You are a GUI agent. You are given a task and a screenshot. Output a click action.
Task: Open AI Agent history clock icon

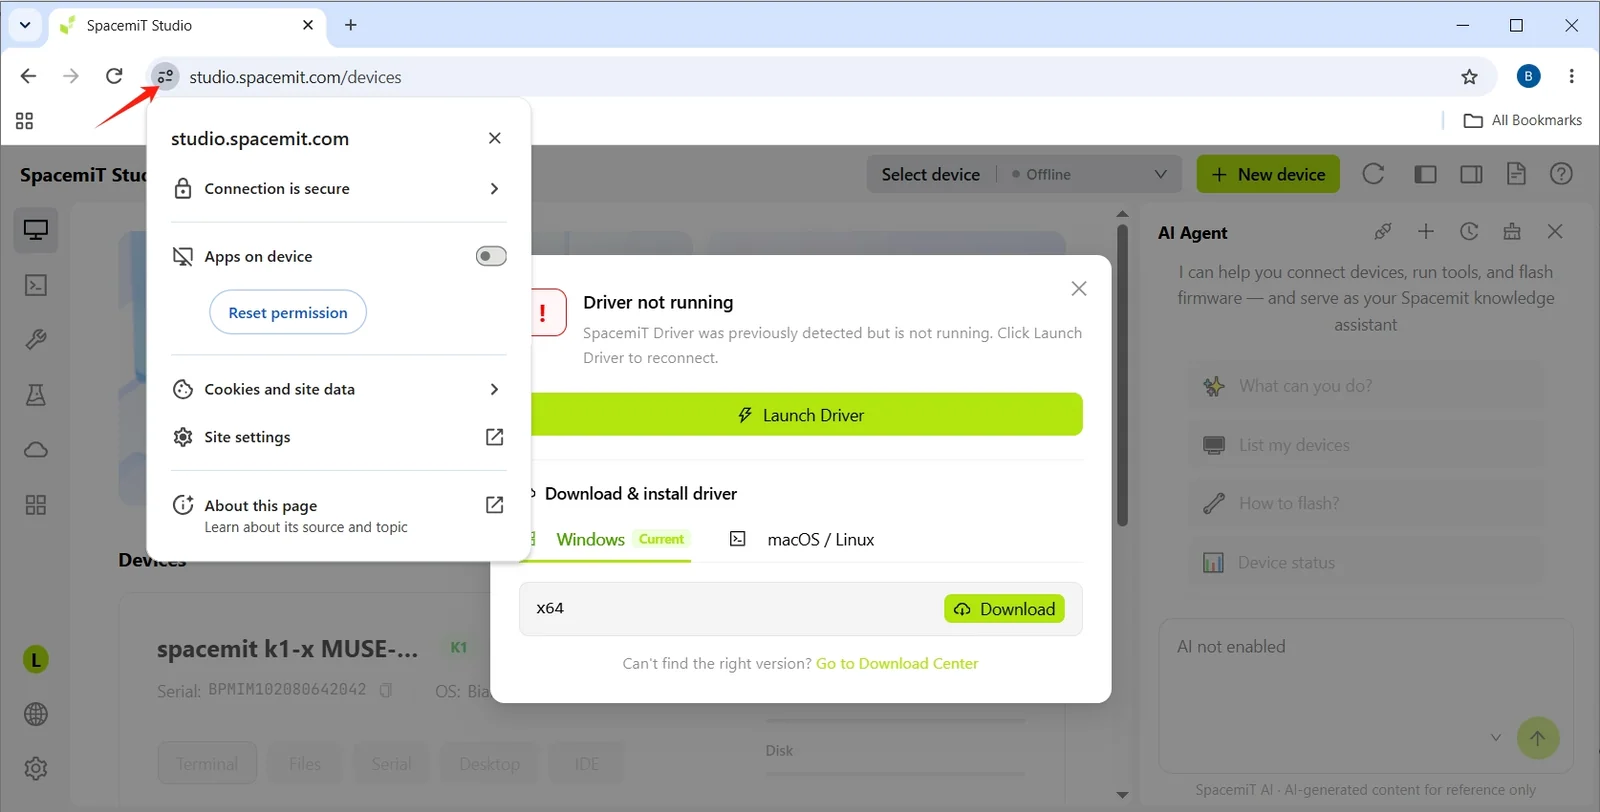coord(1469,232)
